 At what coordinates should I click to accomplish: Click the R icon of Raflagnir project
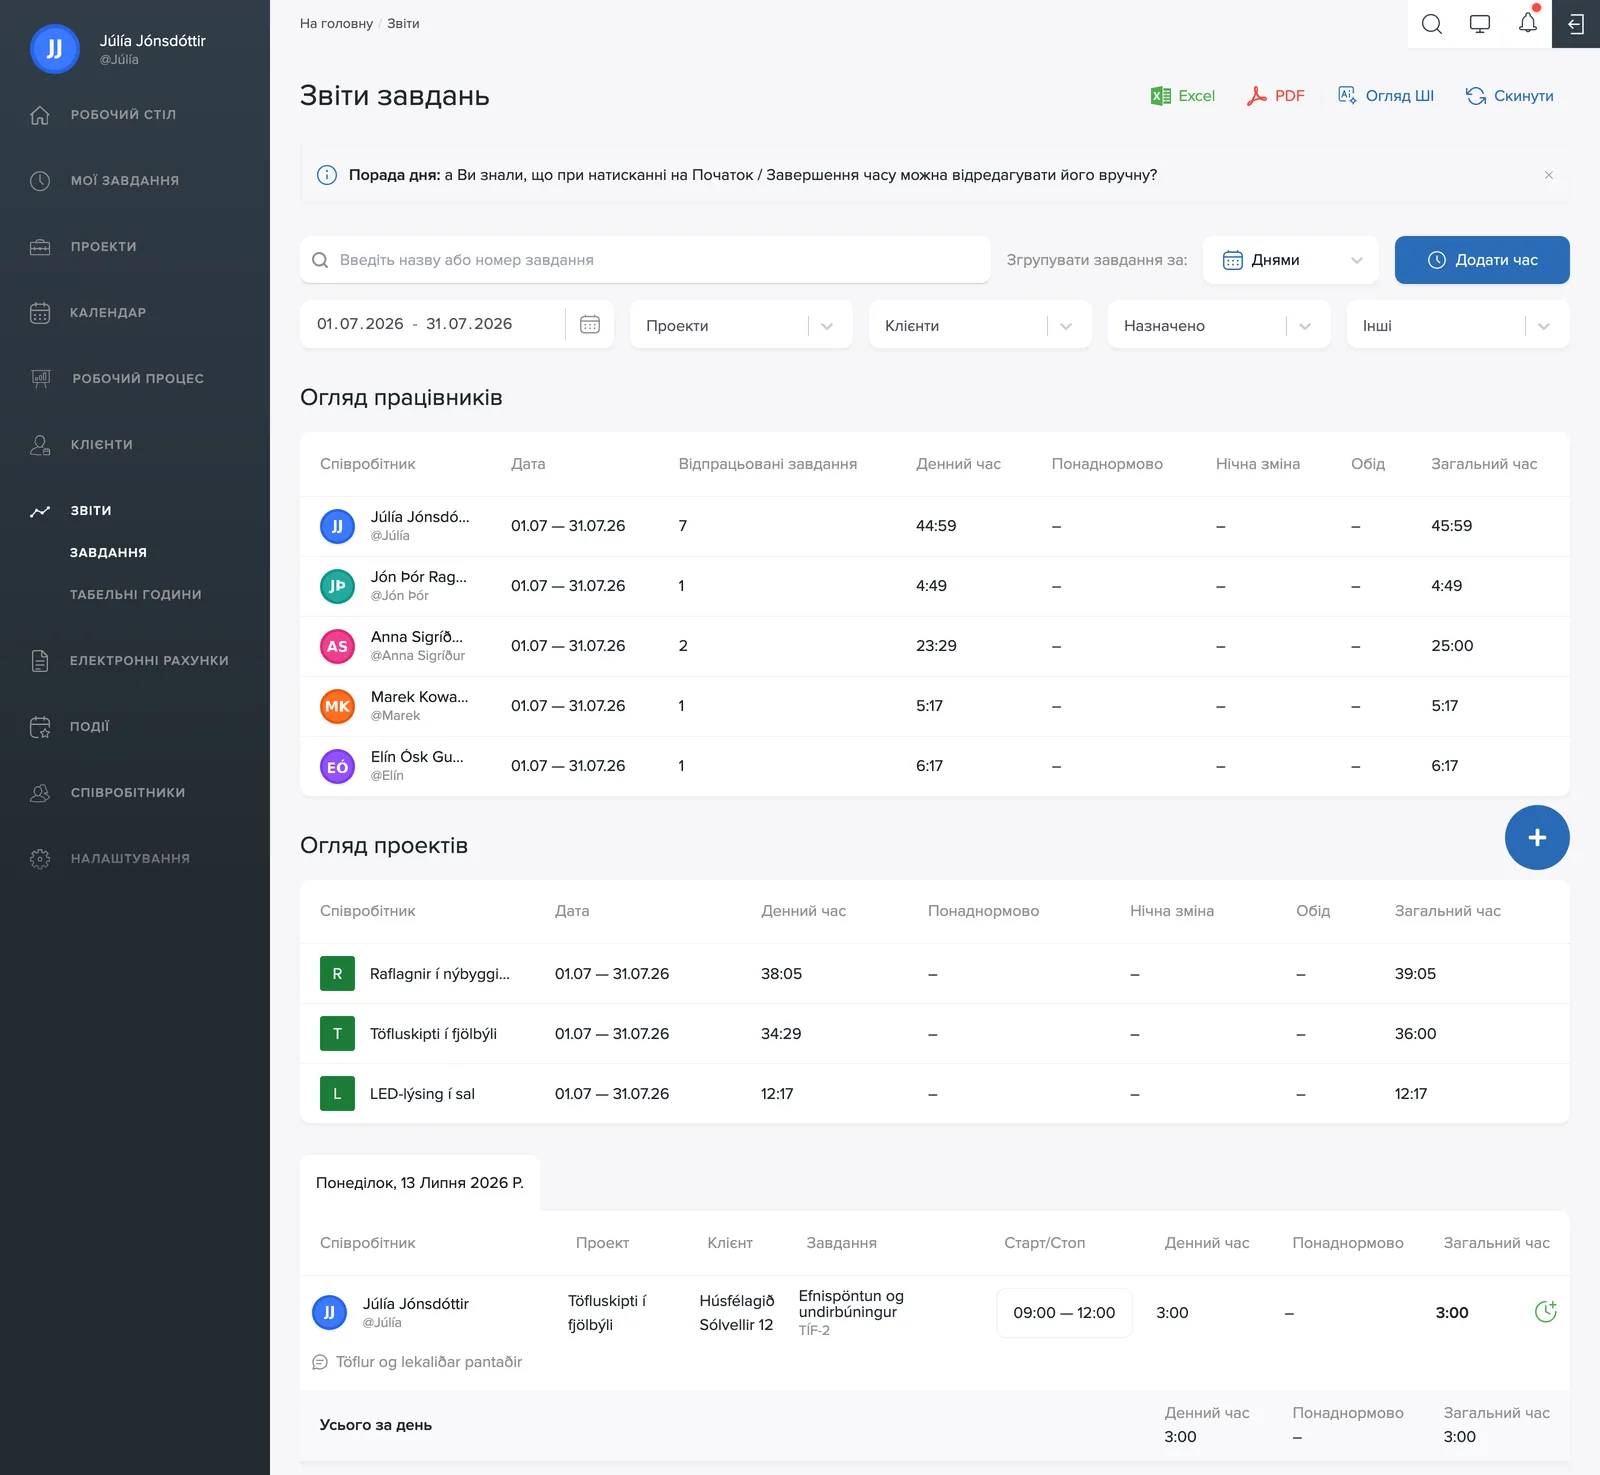[x=337, y=974]
